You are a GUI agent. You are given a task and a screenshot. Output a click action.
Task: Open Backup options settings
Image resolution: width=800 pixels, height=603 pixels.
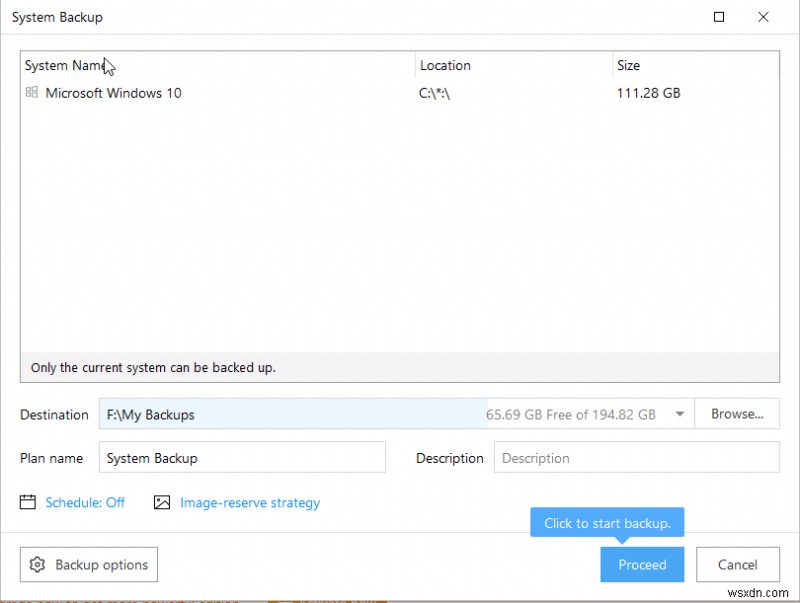click(x=88, y=565)
